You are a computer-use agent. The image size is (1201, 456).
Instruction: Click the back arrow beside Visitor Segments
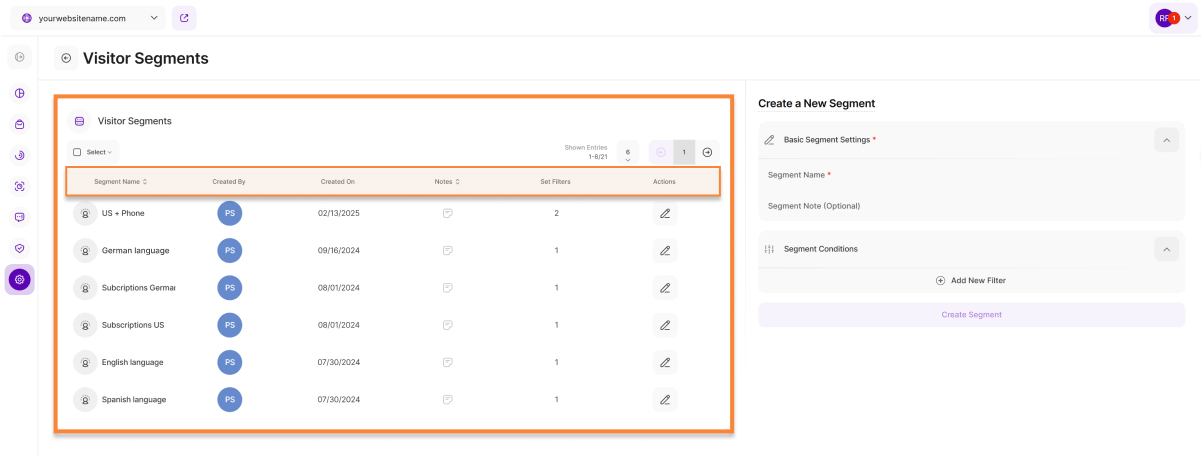click(66, 58)
